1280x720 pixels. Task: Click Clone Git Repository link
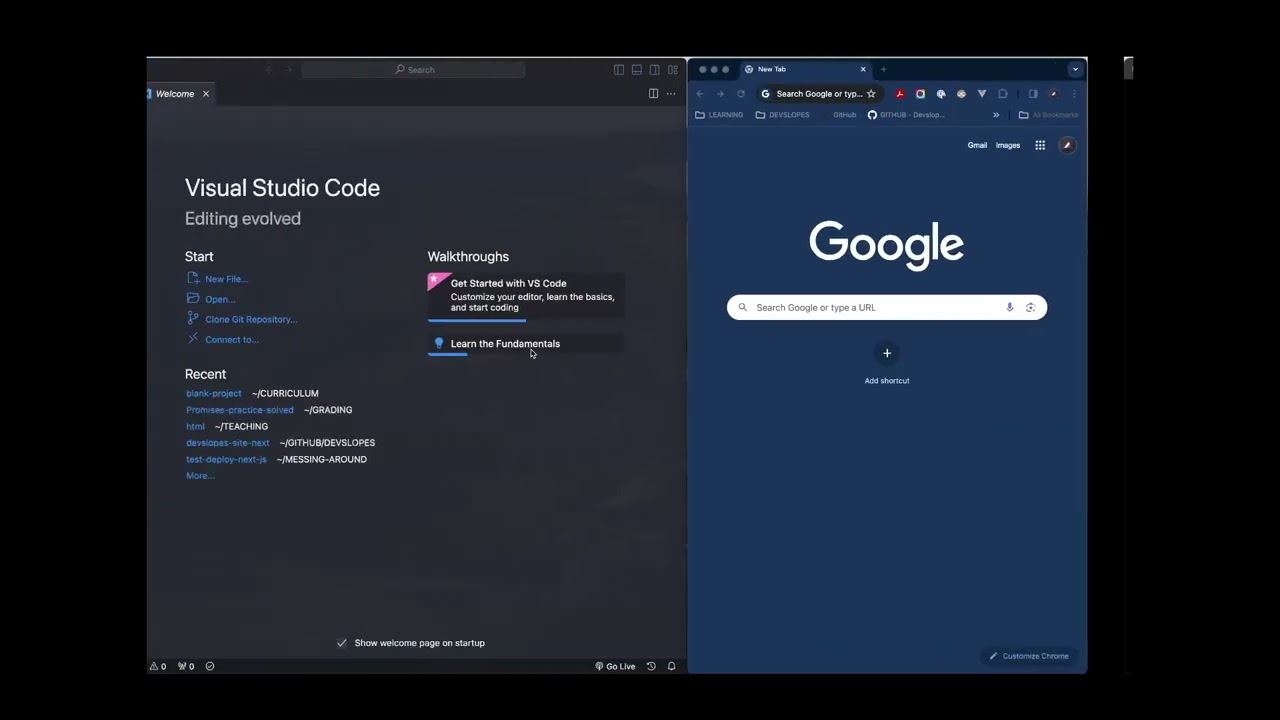tap(251, 319)
